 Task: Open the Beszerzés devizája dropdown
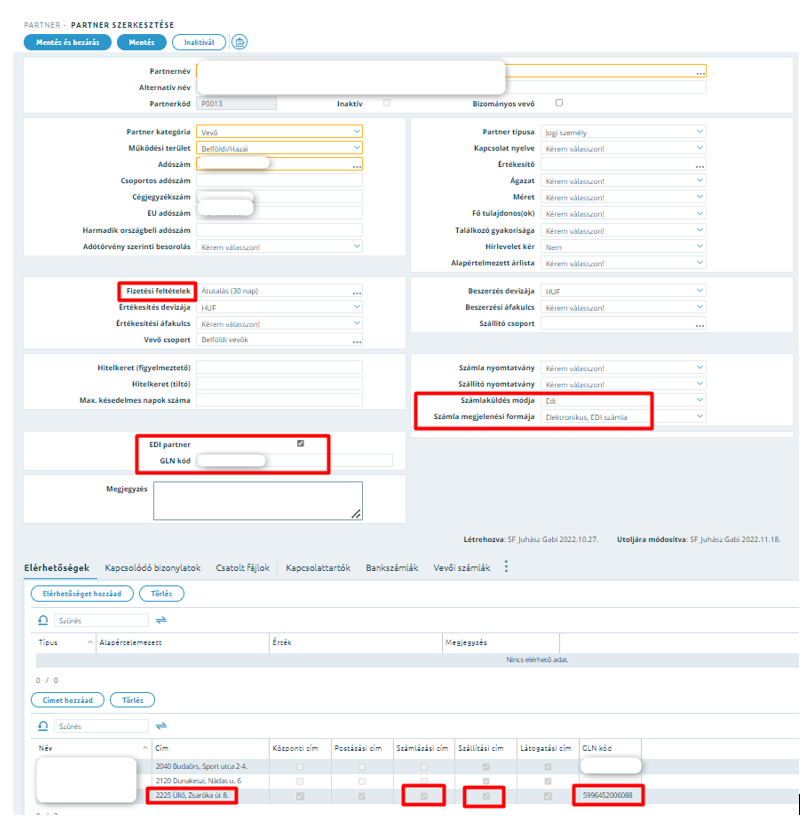(623, 291)
